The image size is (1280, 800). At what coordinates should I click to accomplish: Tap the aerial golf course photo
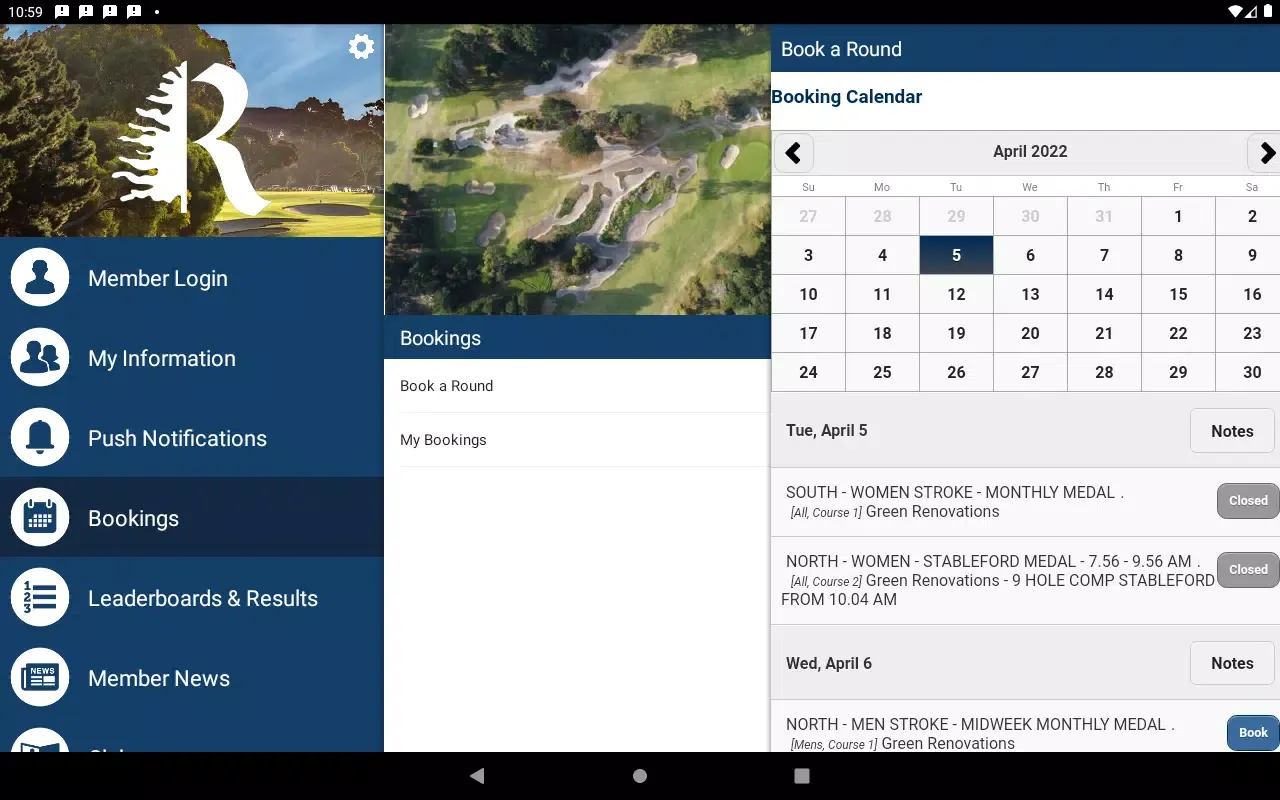(577, 170)
